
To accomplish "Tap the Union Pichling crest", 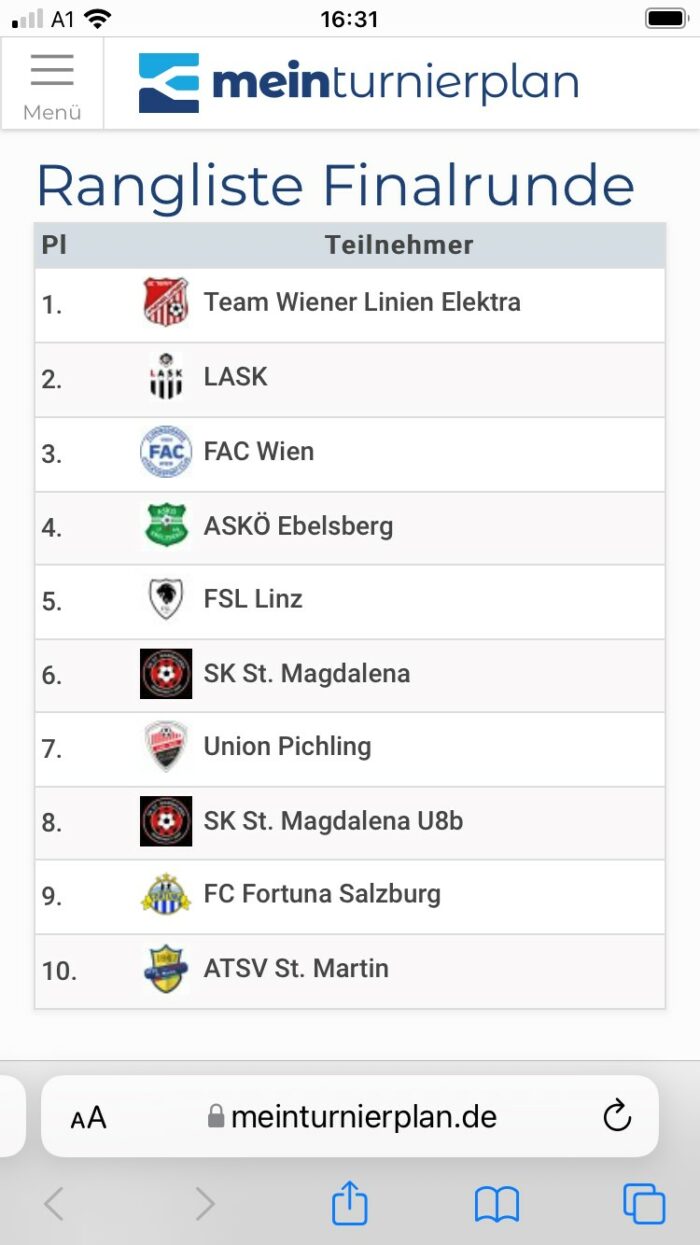I will tap(165, 747).
